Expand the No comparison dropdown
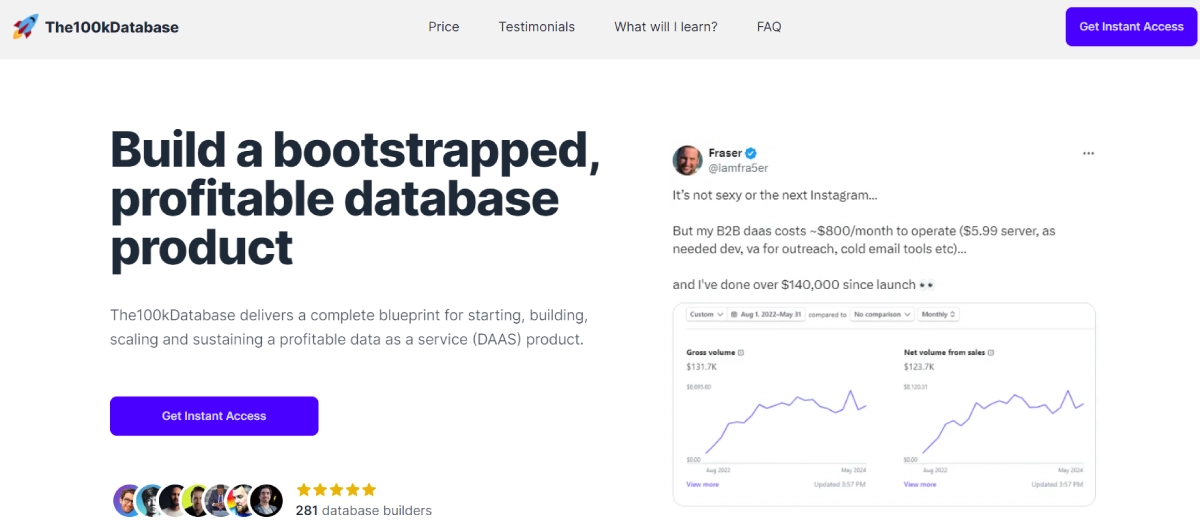This screenshot has height=532, width=1200. pos(881,314)
